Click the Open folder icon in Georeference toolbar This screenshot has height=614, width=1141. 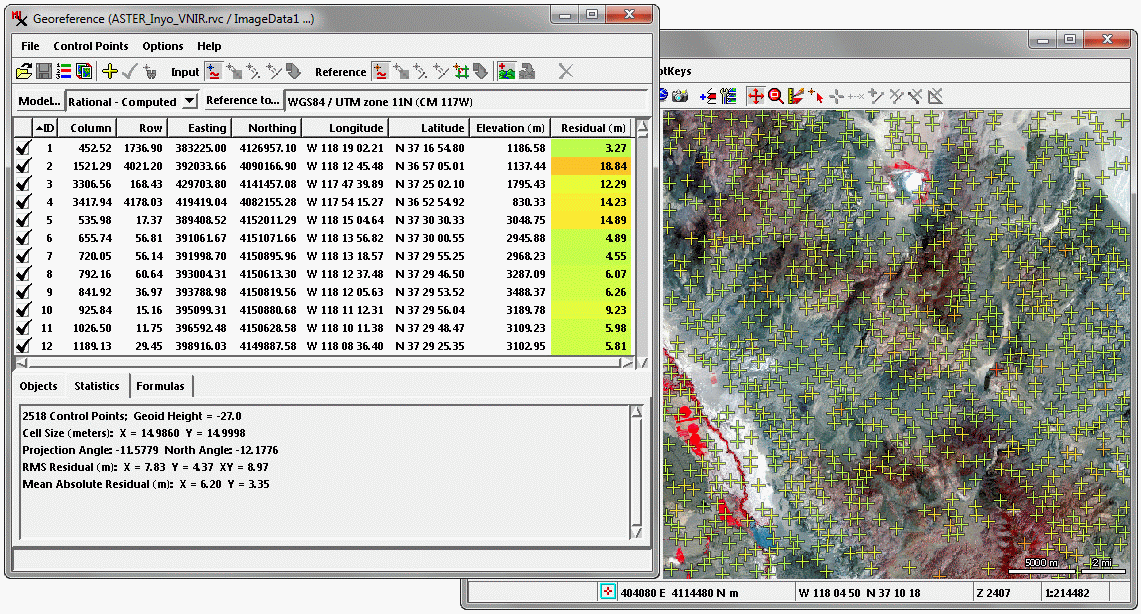coord(24,71)
